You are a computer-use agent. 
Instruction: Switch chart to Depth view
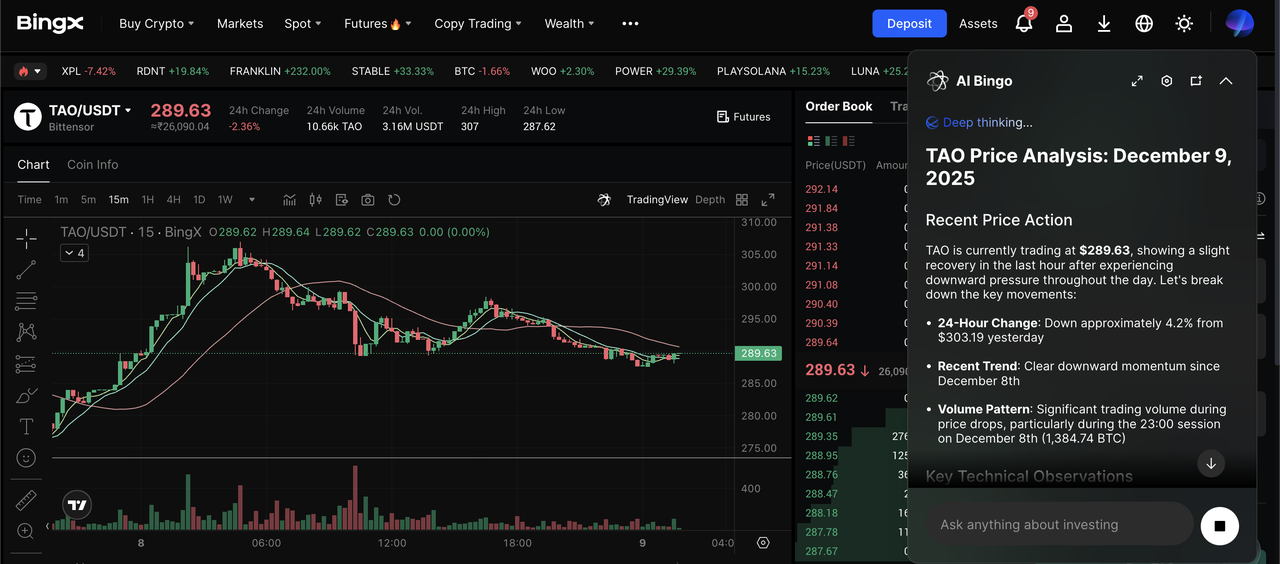point(710,200)
